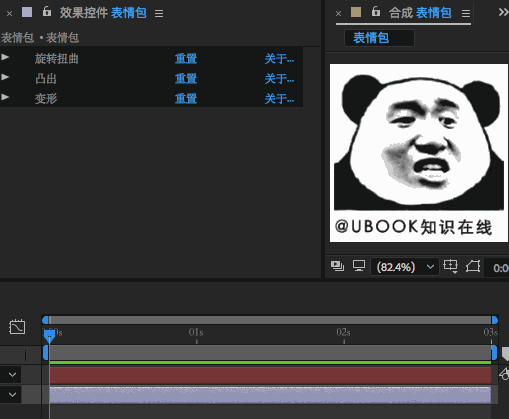Click the time navigator end handle

click(495, 320)
